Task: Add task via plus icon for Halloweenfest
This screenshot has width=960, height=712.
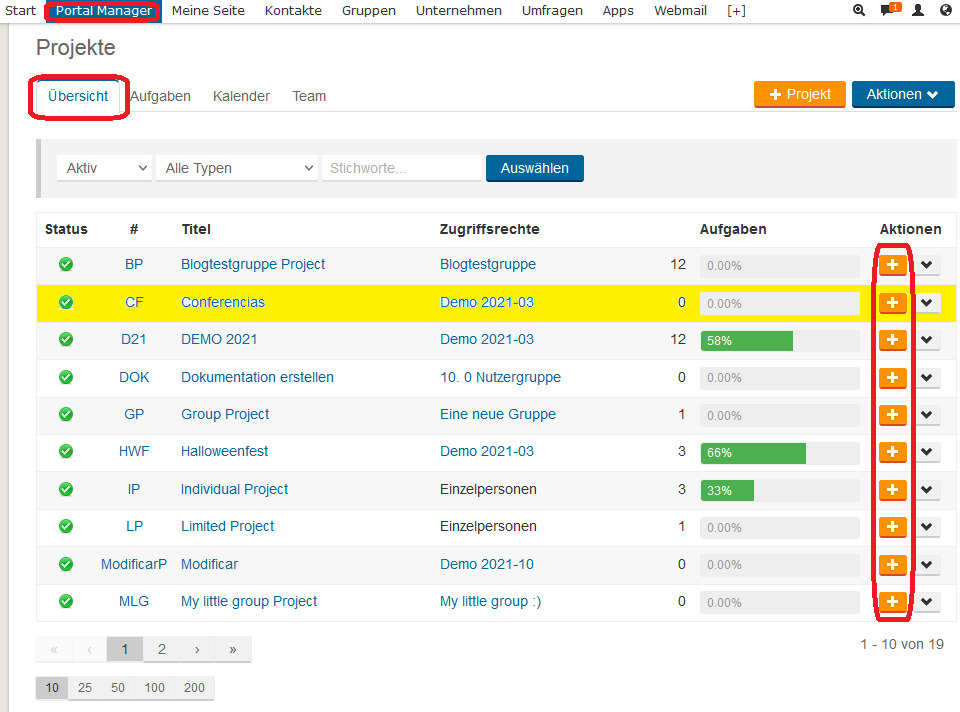Action: pos(893,452)
